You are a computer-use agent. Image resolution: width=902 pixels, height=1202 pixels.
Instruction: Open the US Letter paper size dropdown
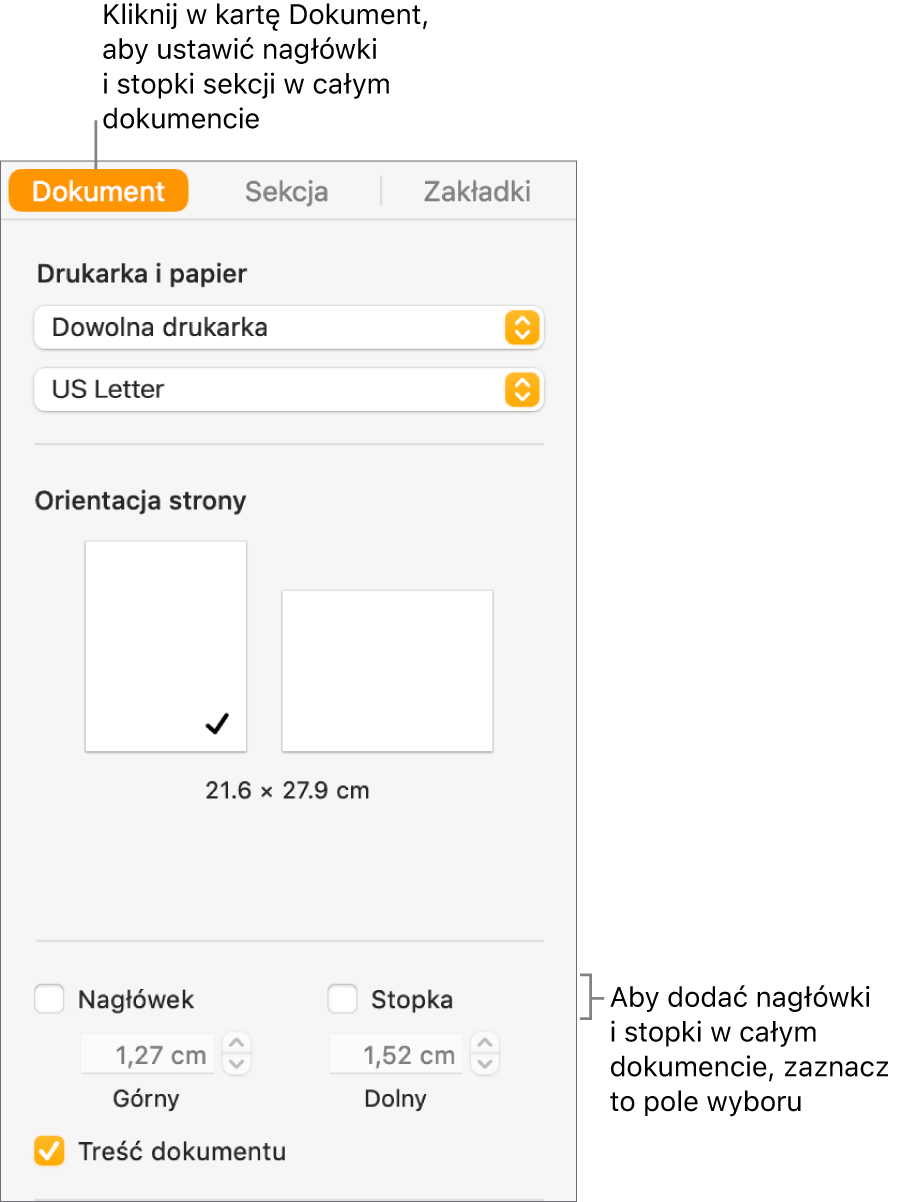click(289, 389)
